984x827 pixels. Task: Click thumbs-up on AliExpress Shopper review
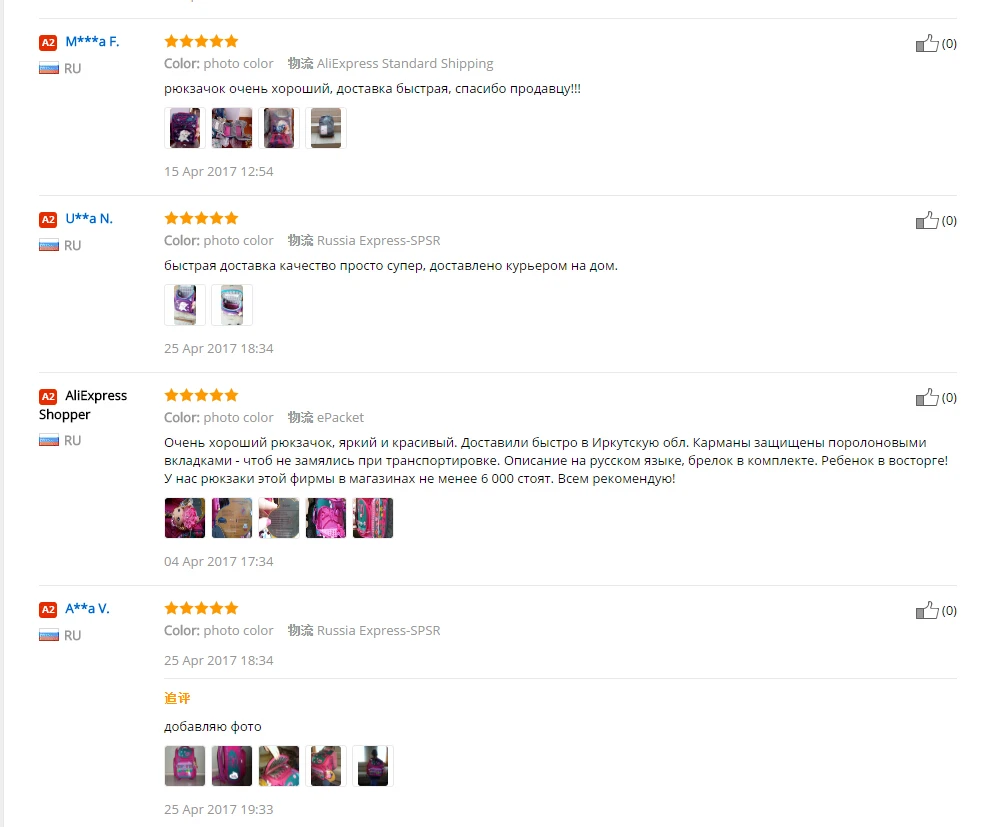point(927,397)
